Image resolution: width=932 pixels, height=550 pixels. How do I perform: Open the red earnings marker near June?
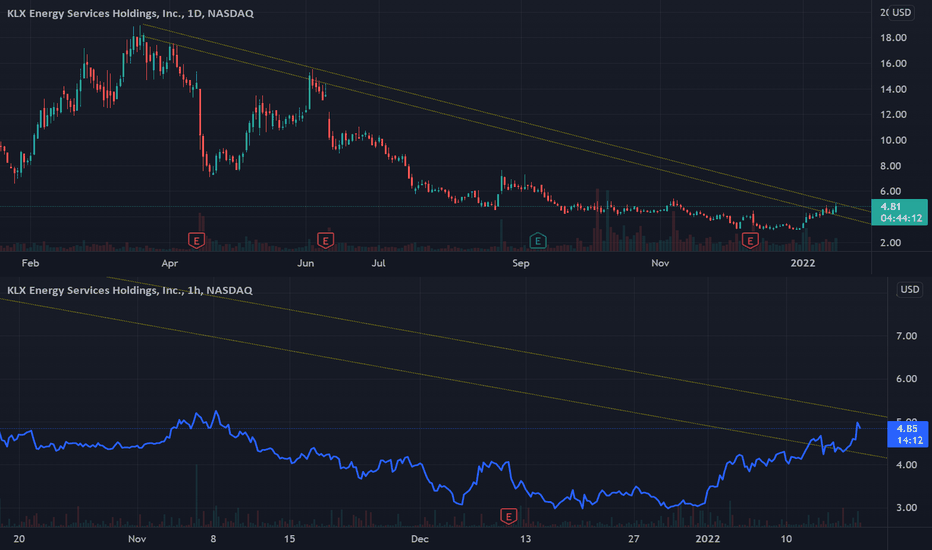click(x=325, y=240)
